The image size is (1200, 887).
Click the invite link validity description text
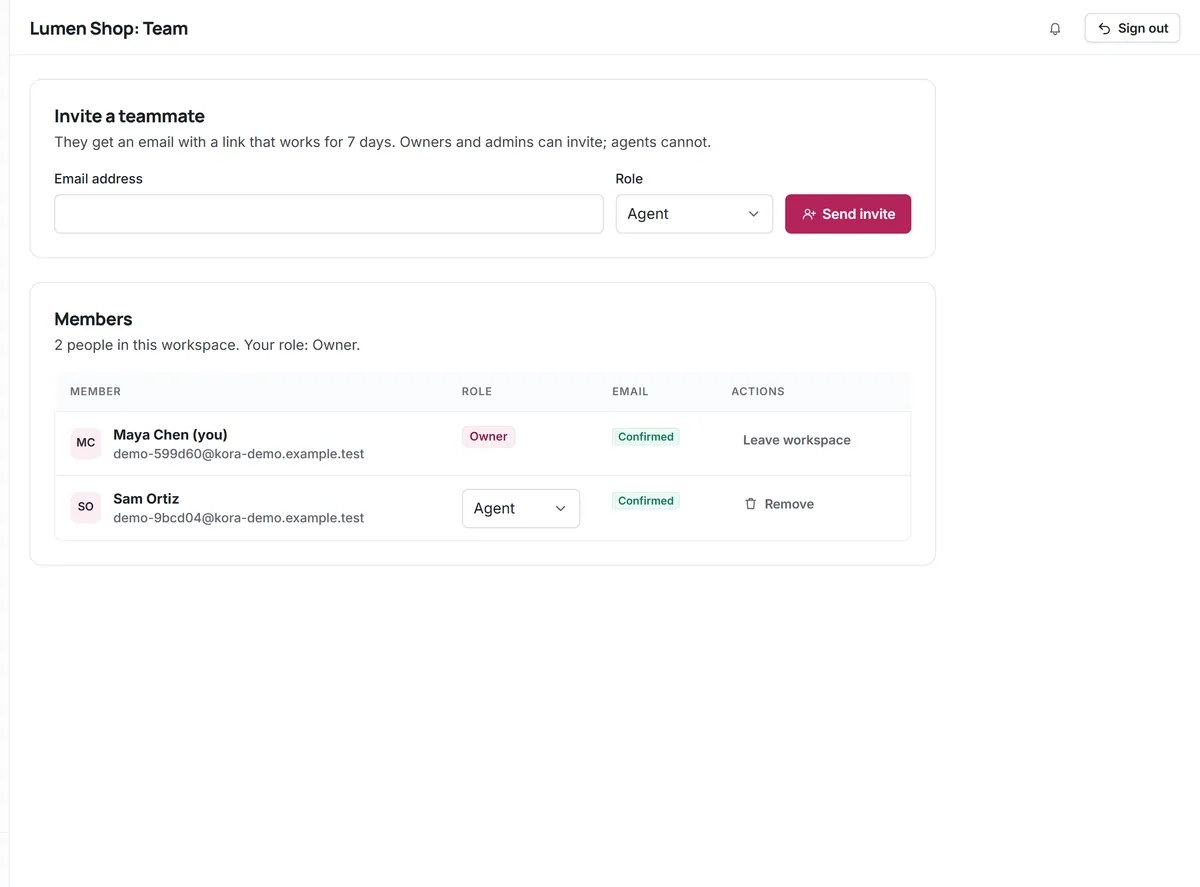(x=382, y=142)
